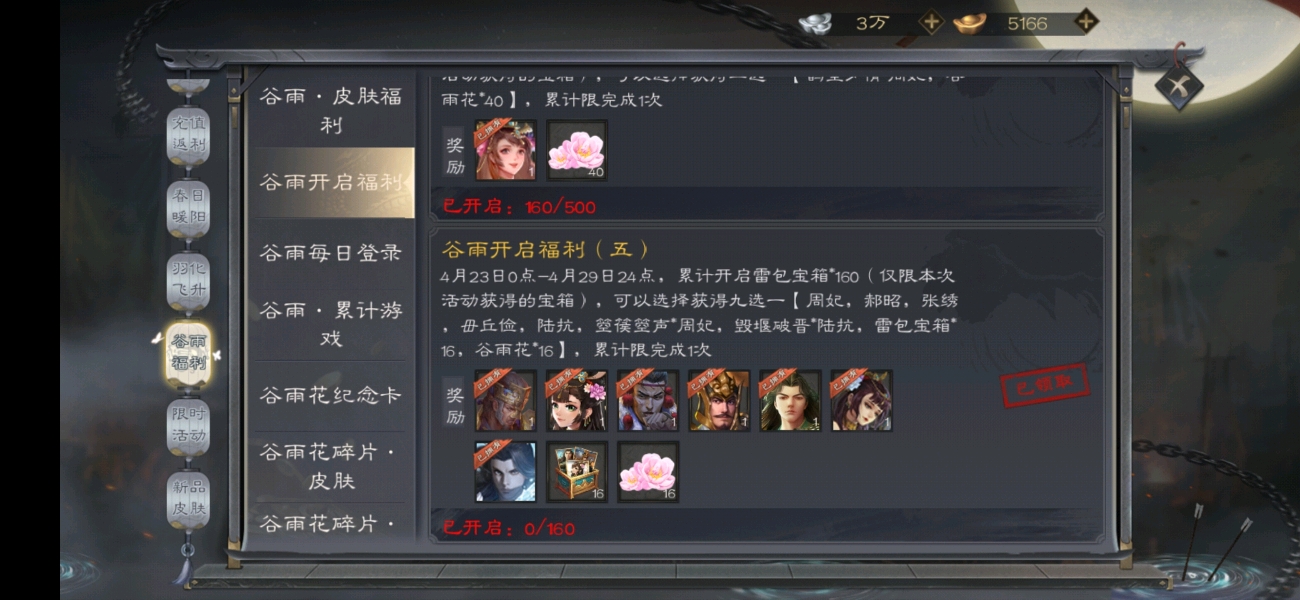Tap the red 已领取 claimed stamp
This screenshot has height=600, width=1300.
(1045, 386)
